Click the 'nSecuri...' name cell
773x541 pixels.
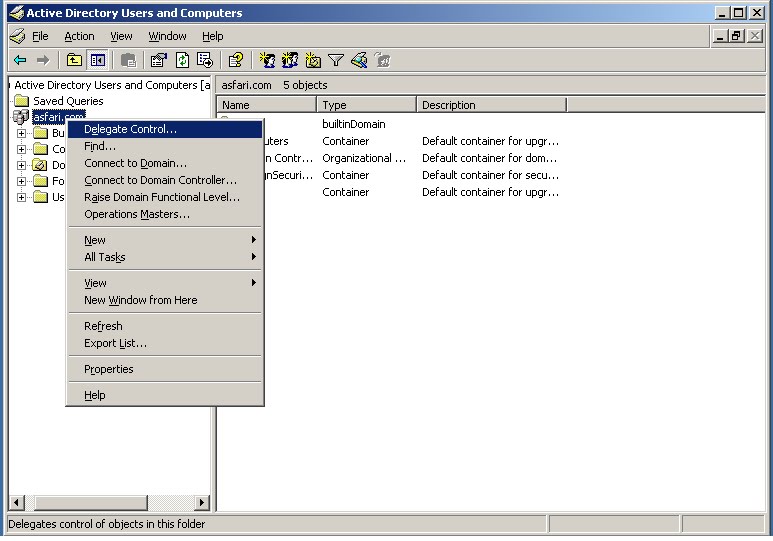pyautogui.click(x=289, y=175)
